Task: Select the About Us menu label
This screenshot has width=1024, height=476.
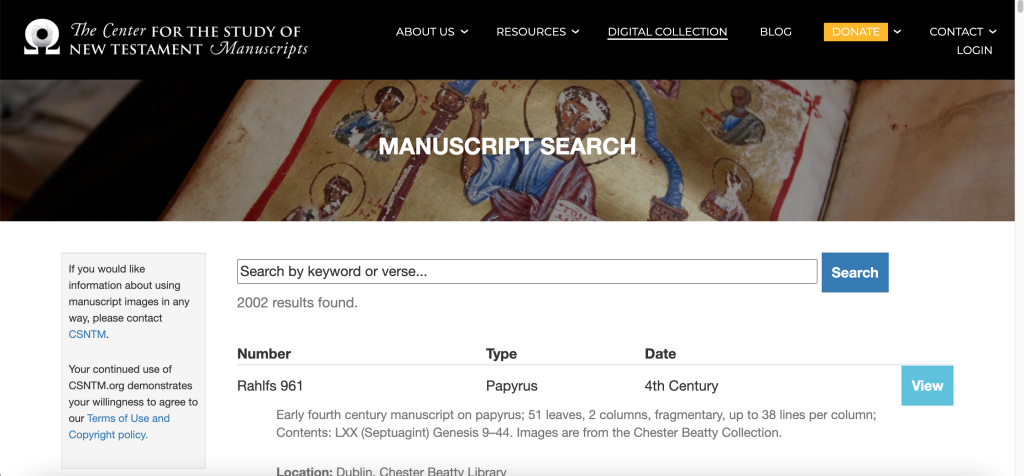Action: pyautogui.click(x=425, y=32)
